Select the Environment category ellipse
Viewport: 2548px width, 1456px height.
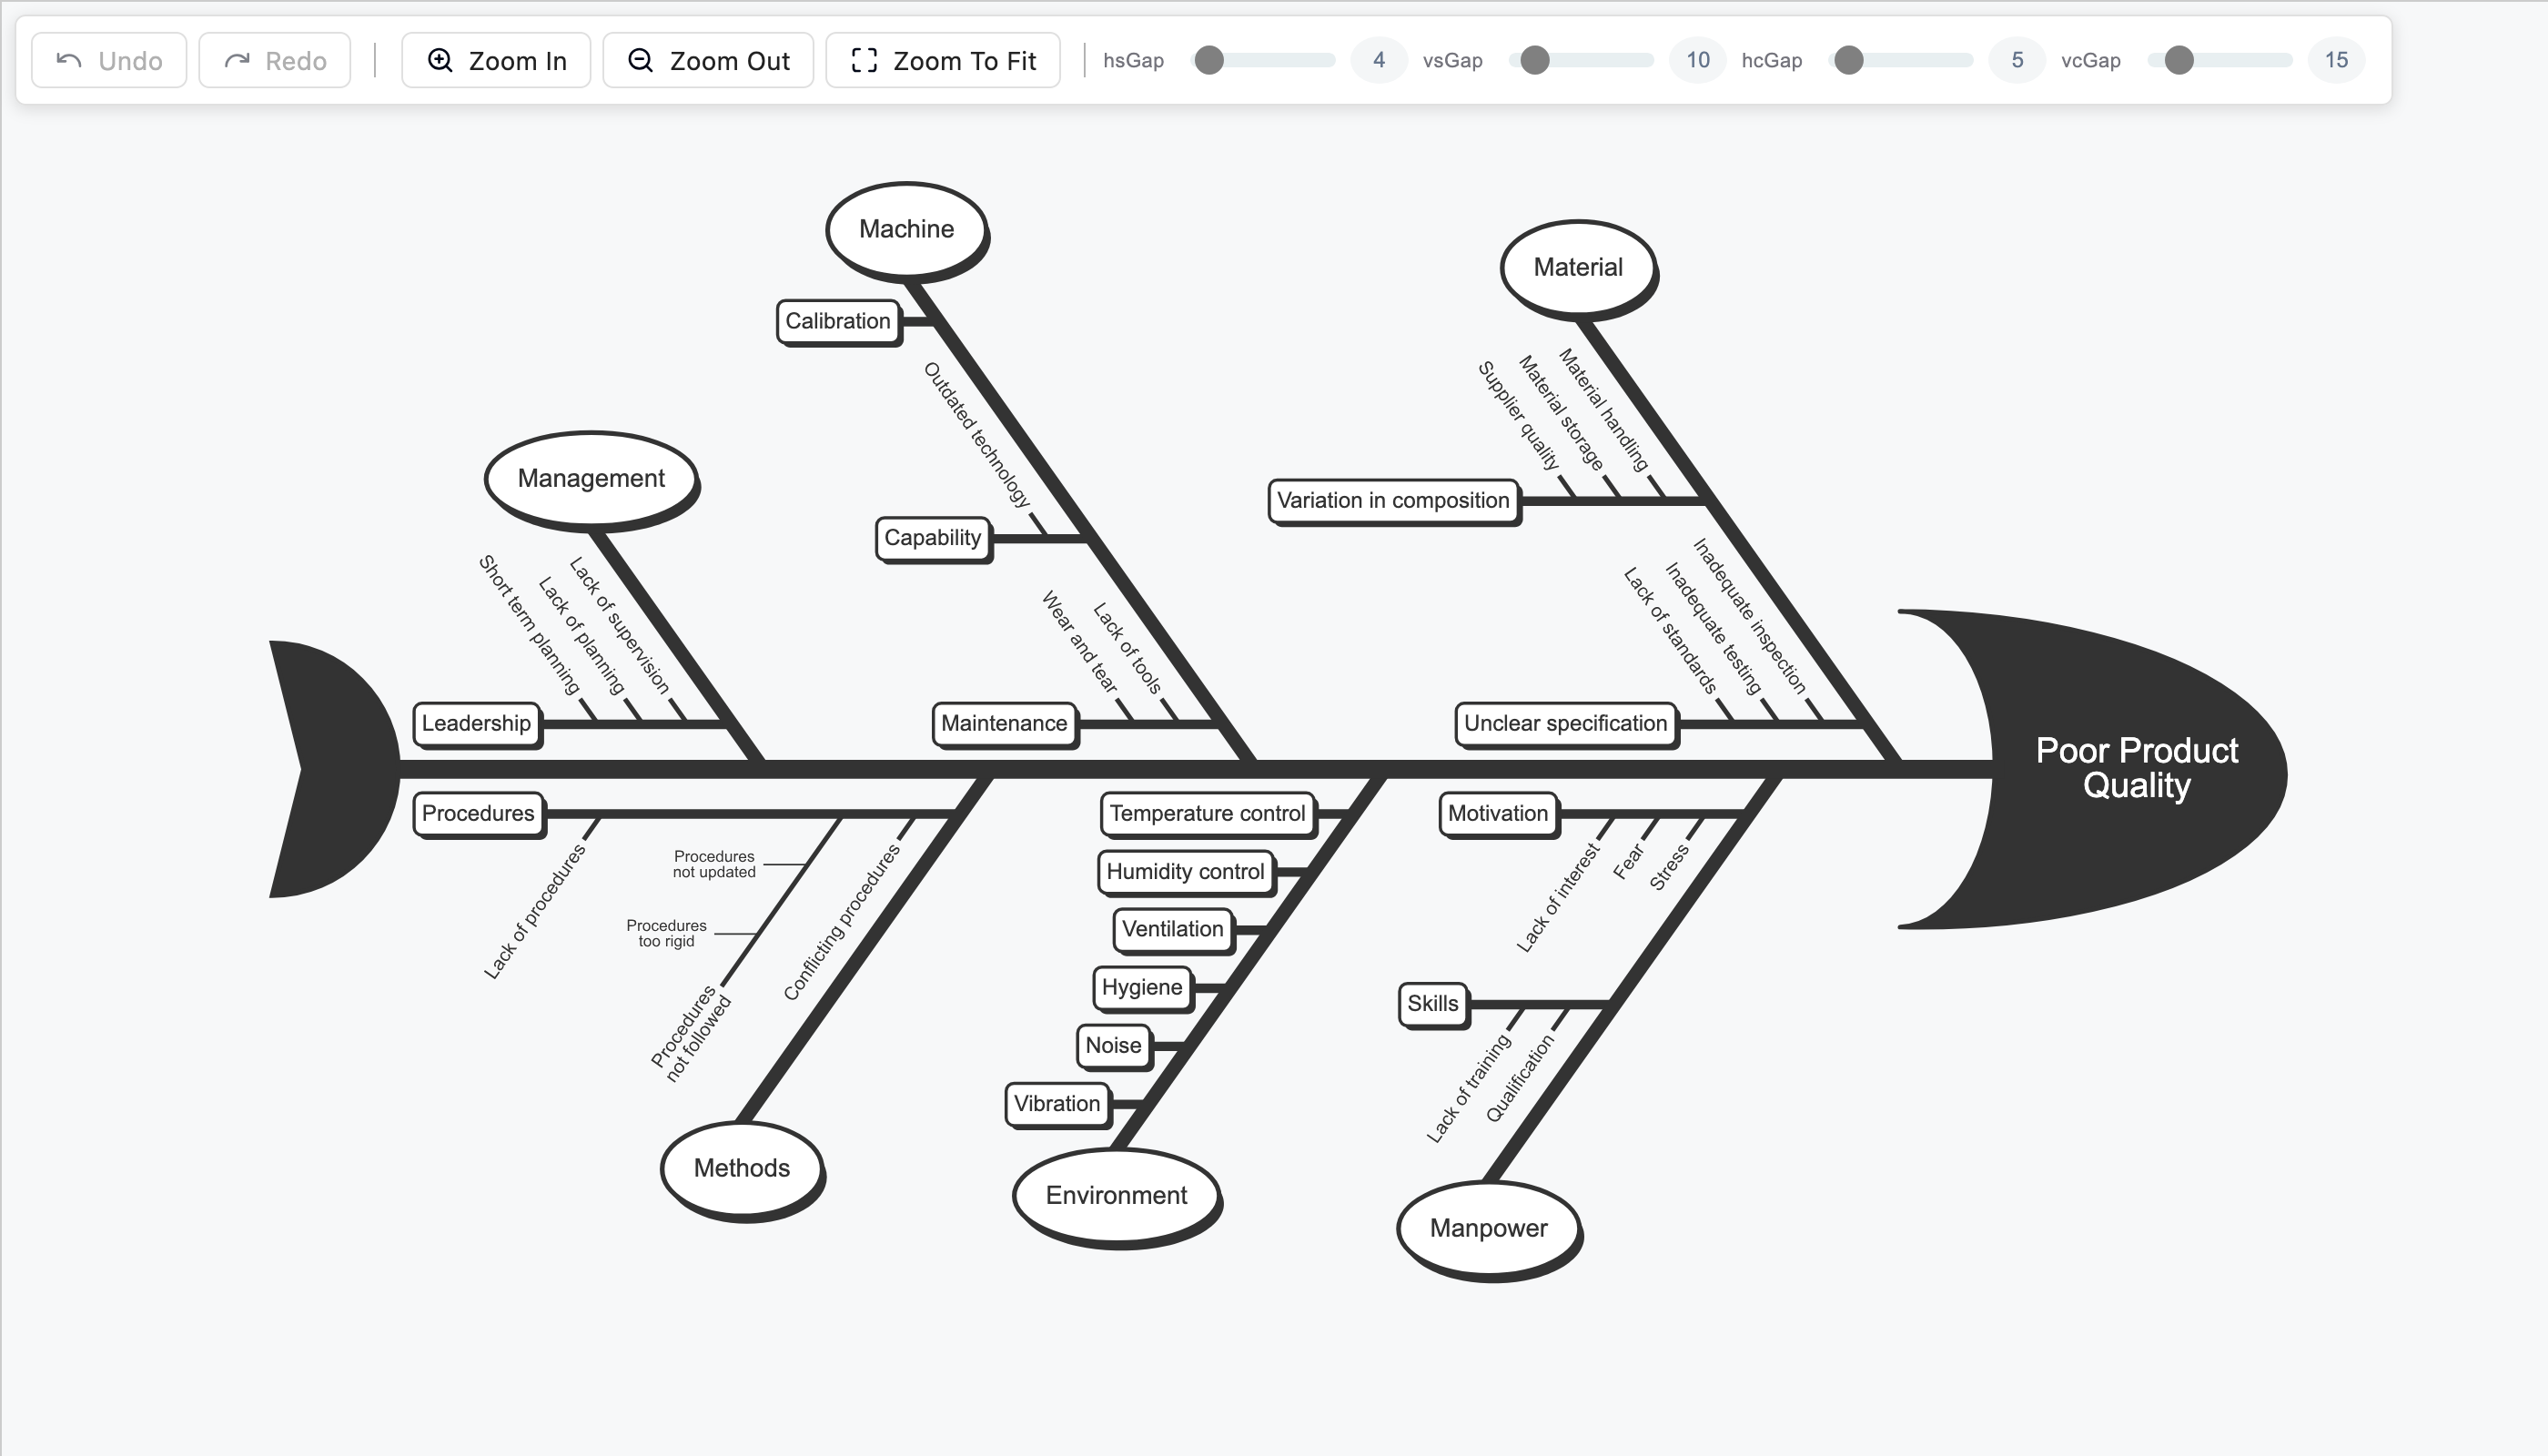(1116, 1195)
